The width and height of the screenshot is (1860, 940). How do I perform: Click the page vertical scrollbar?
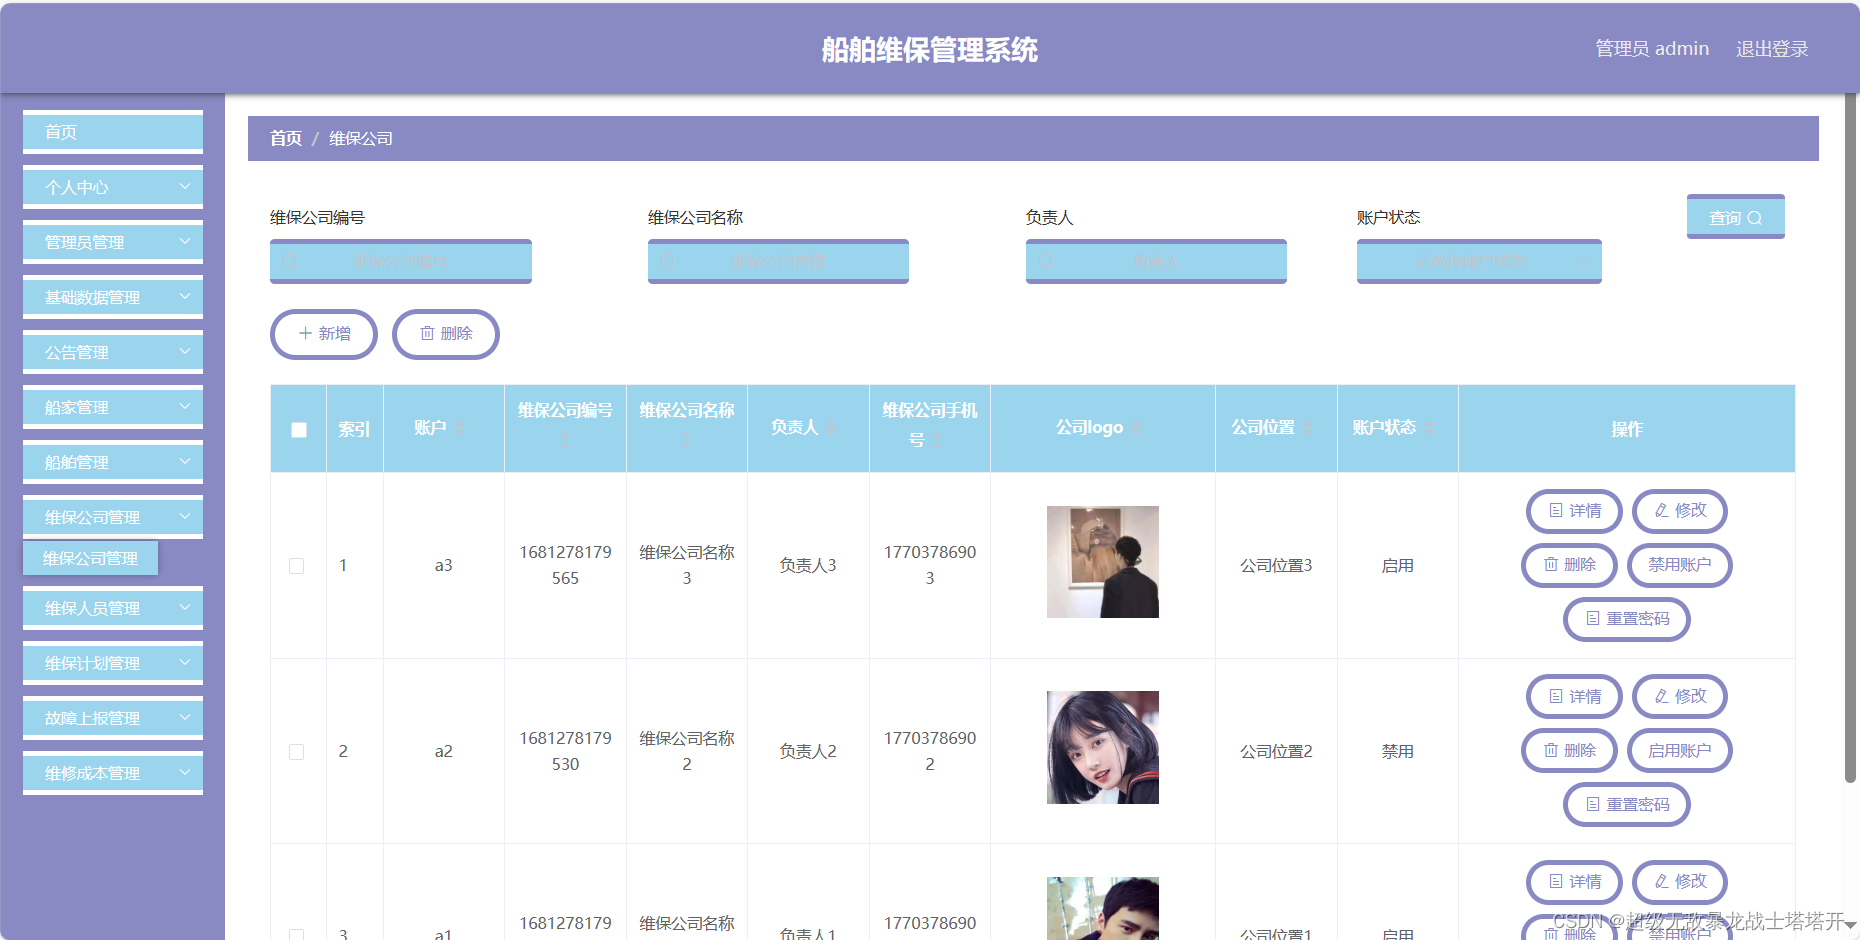point(1851,437)
